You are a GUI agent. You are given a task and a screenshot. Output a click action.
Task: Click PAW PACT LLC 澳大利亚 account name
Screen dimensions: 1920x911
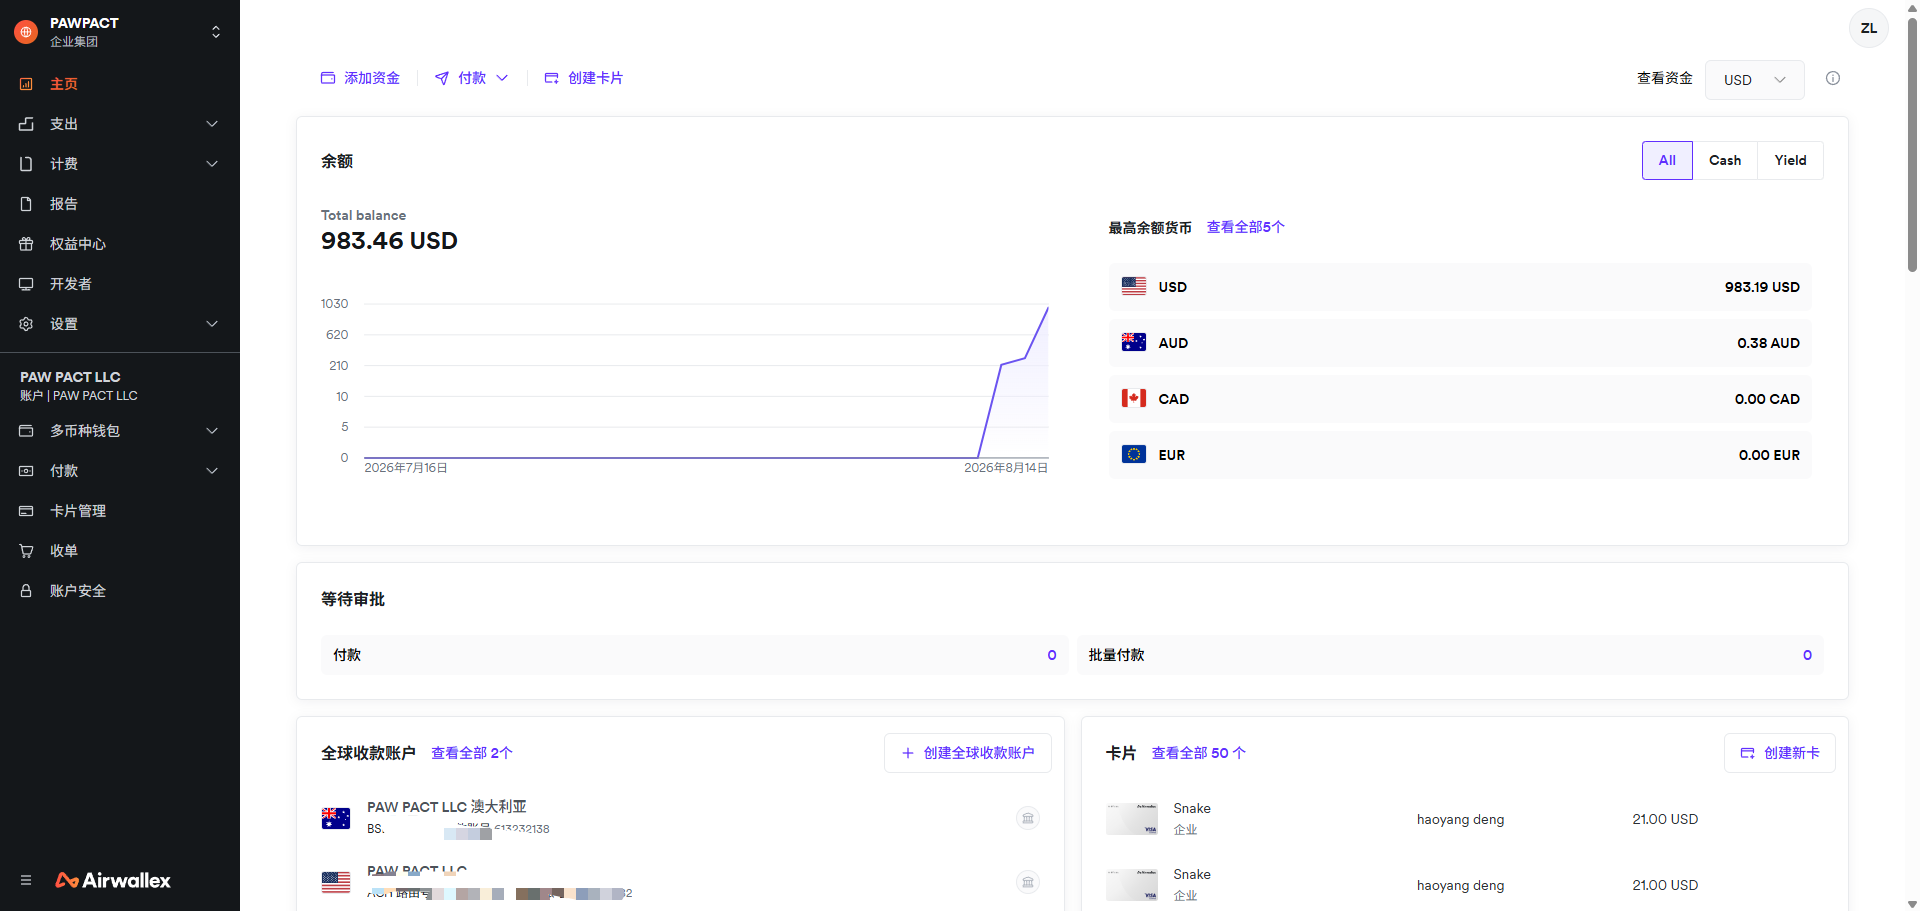tap(447, 807)
